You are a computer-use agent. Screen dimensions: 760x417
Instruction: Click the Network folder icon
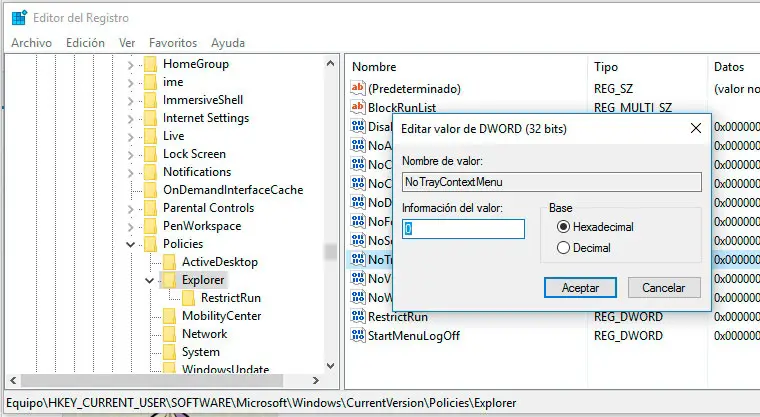coord(170,334)
